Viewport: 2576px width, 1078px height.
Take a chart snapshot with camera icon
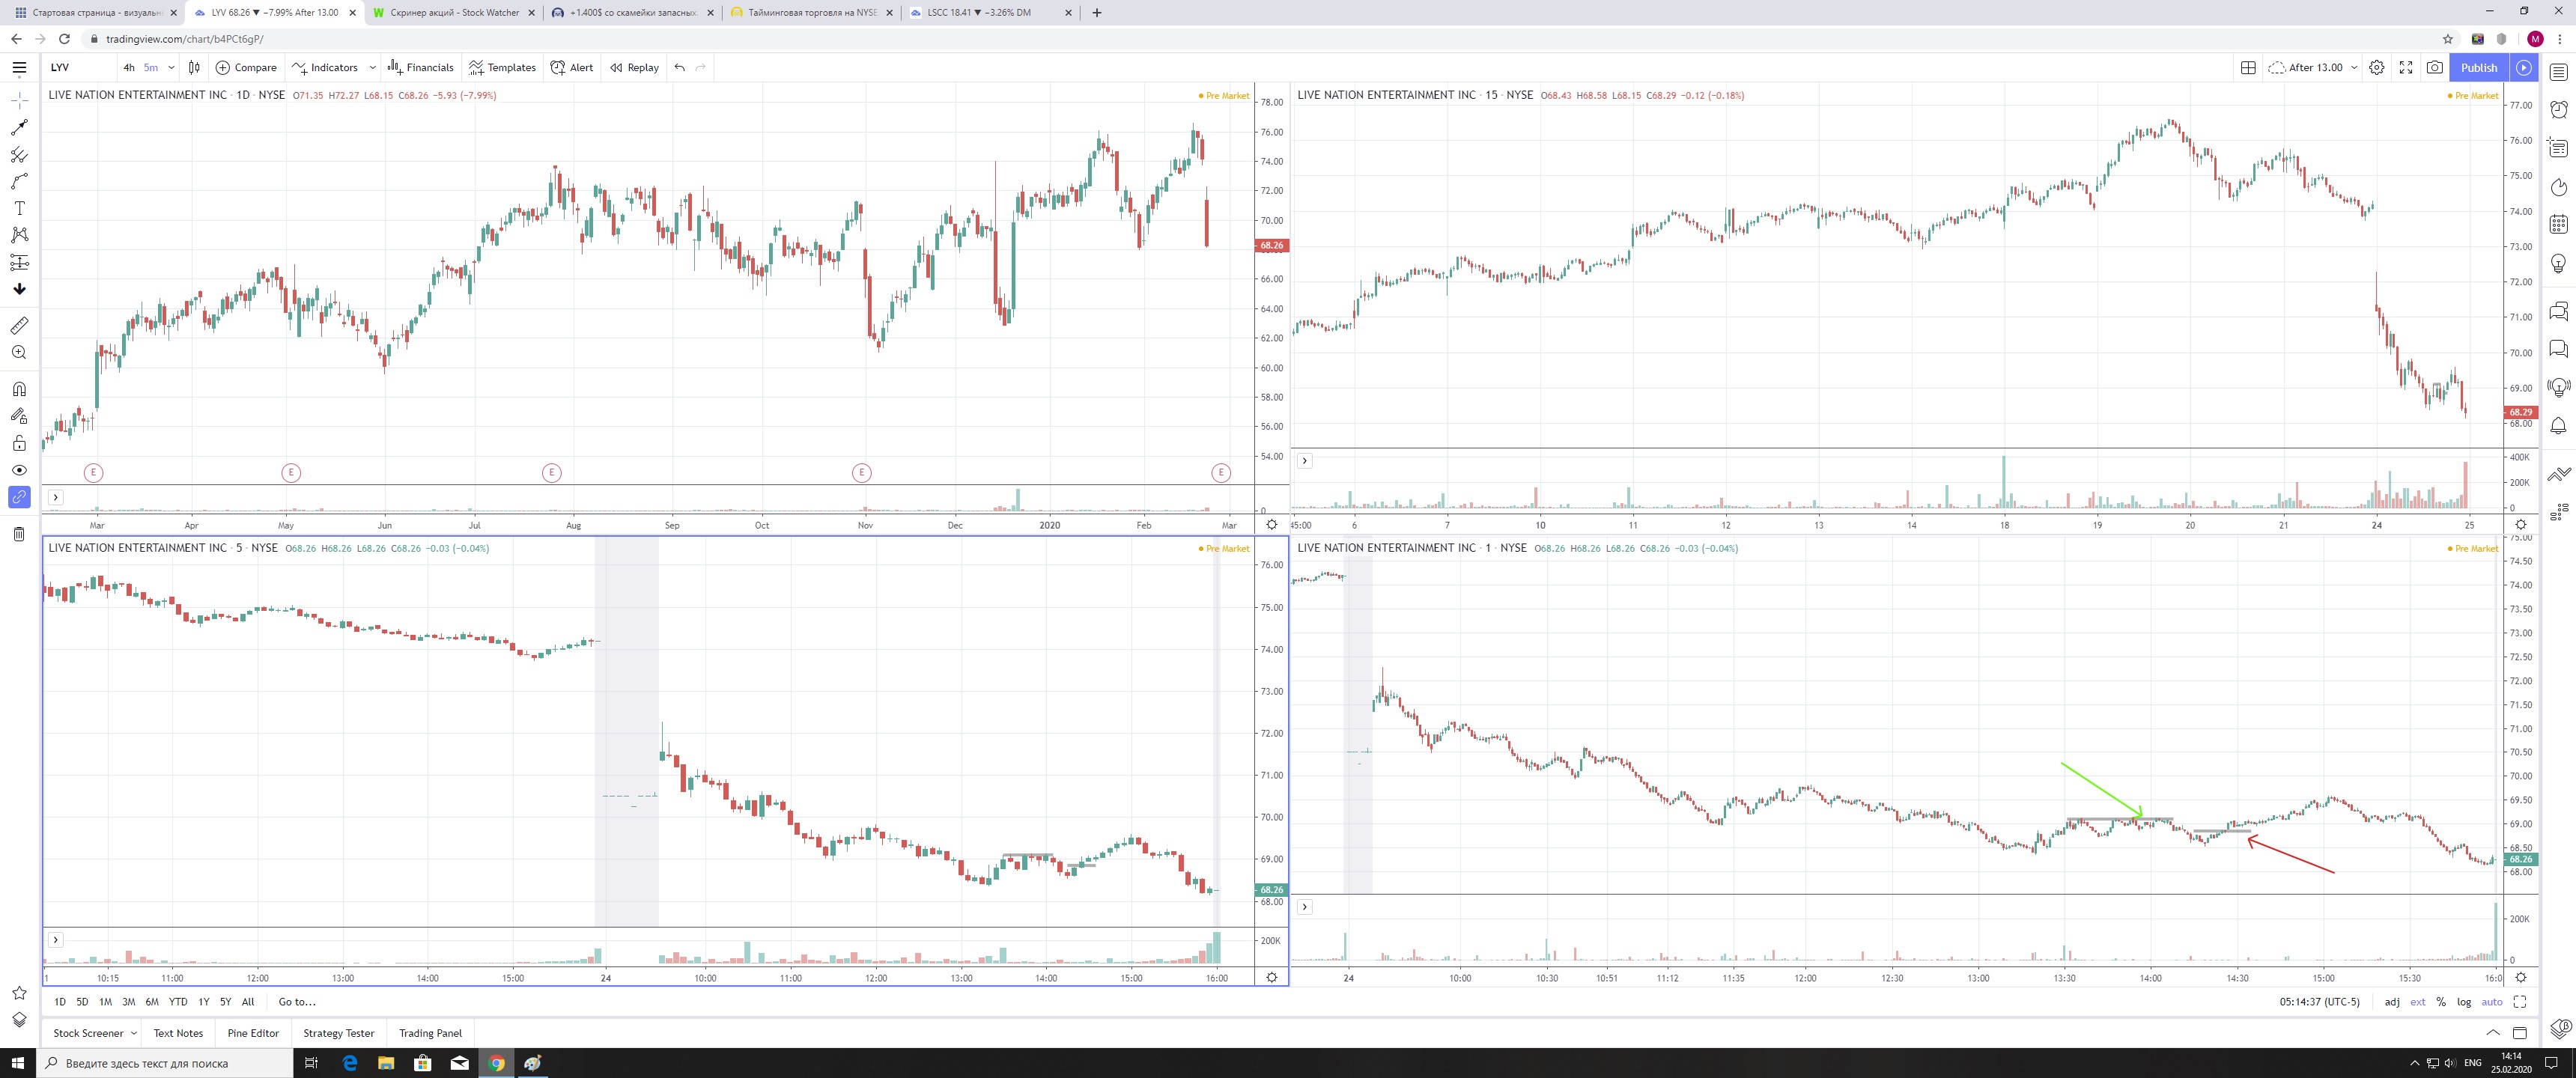pyautogui.click(x=2435, y=67)
